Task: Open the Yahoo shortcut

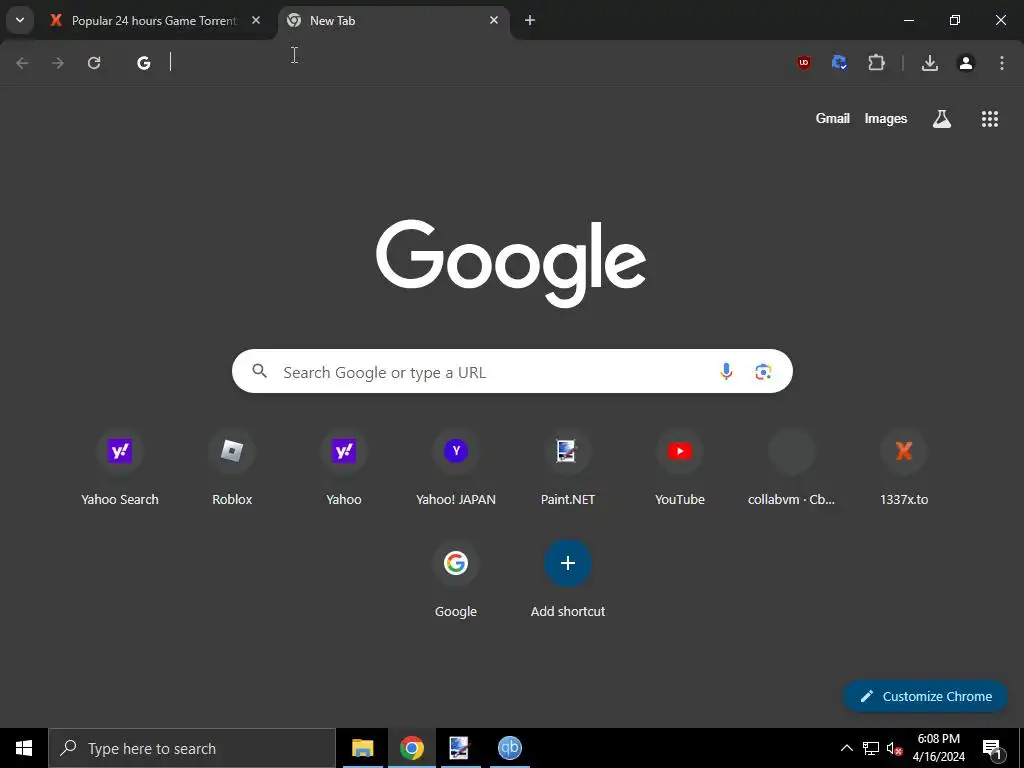Action: 344,469
